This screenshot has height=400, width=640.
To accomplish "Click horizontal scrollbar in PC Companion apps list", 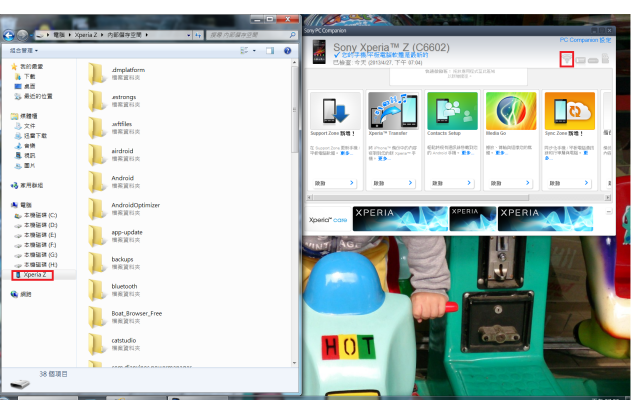I will [x=421, y=198].
